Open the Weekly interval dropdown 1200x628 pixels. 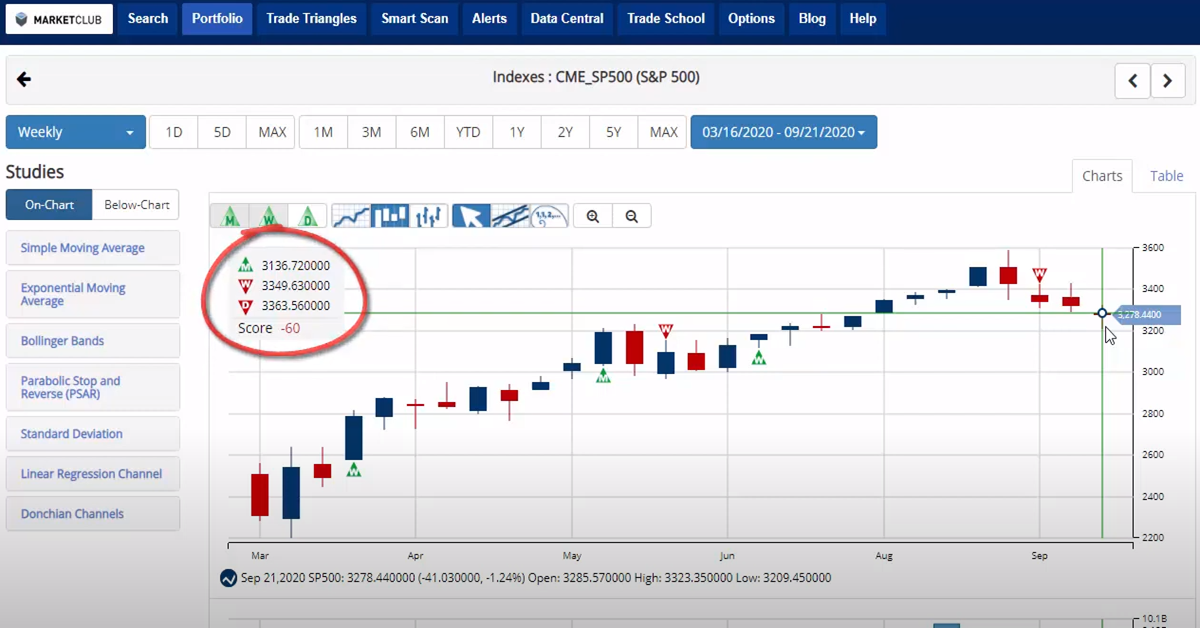[75, 132]
